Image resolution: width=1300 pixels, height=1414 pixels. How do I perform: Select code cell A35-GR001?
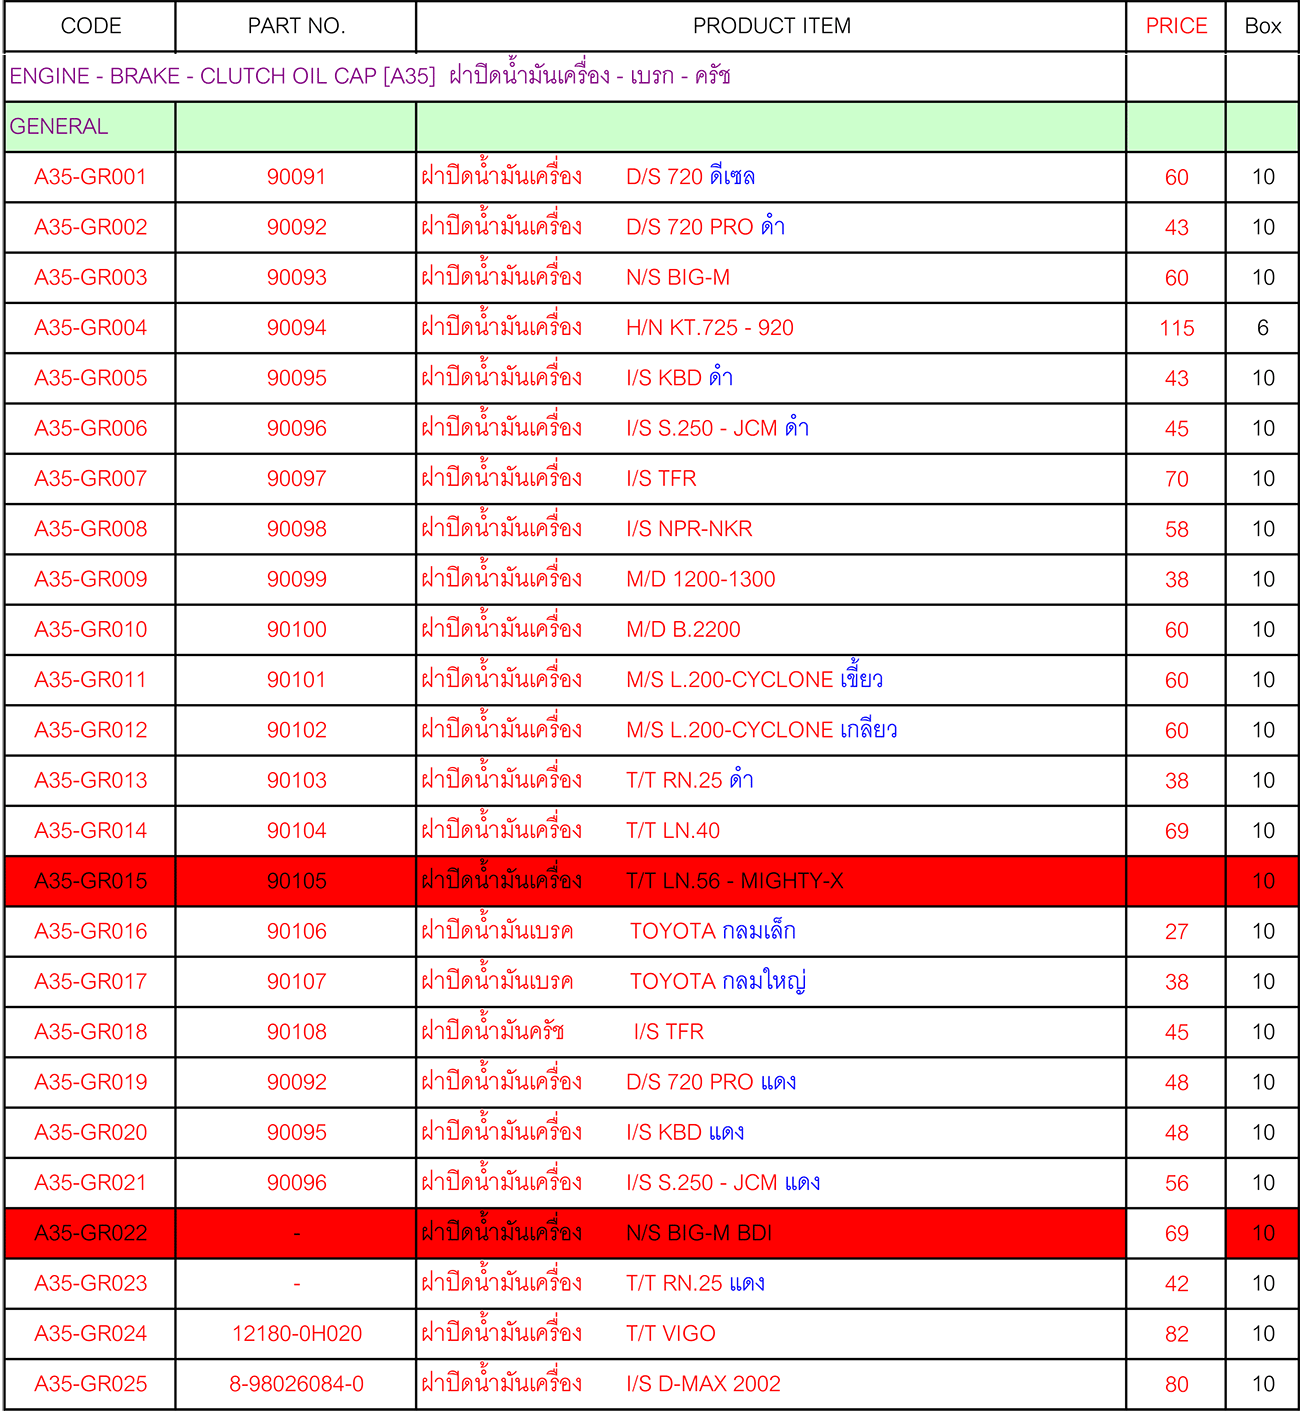[91, 177]
